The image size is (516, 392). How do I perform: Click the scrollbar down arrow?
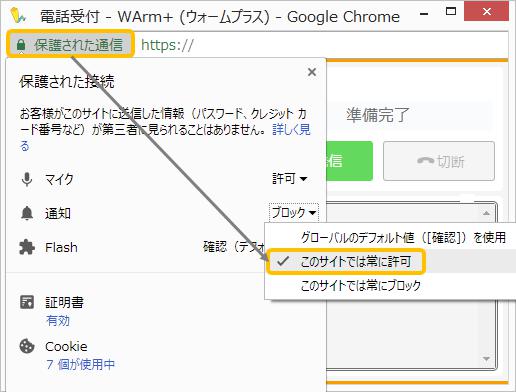486,359
